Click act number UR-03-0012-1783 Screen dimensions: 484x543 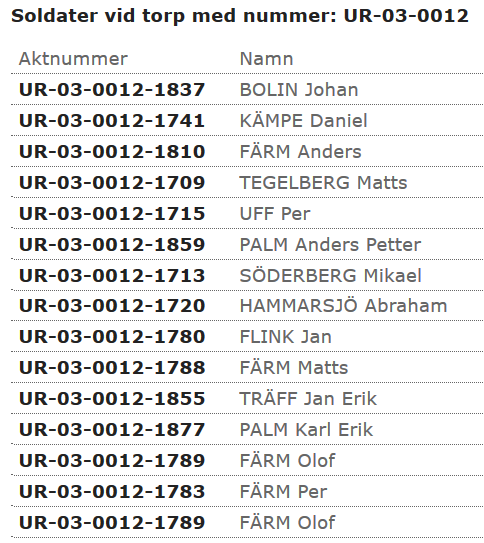[112, 491]
